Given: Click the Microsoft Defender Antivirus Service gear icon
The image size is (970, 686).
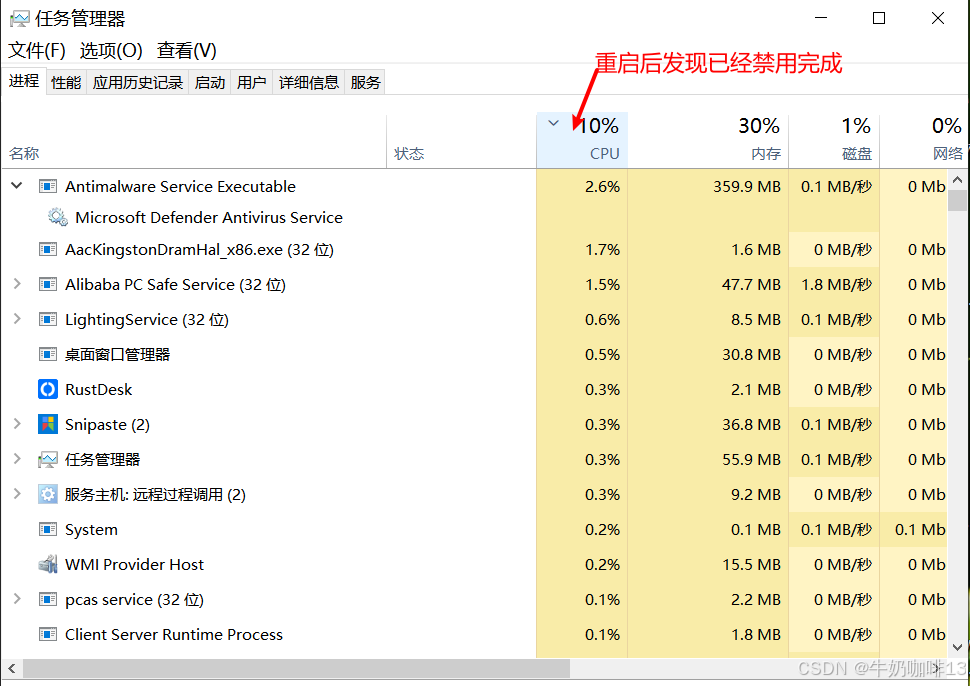Looking at the screenshot, I should 58,217.
